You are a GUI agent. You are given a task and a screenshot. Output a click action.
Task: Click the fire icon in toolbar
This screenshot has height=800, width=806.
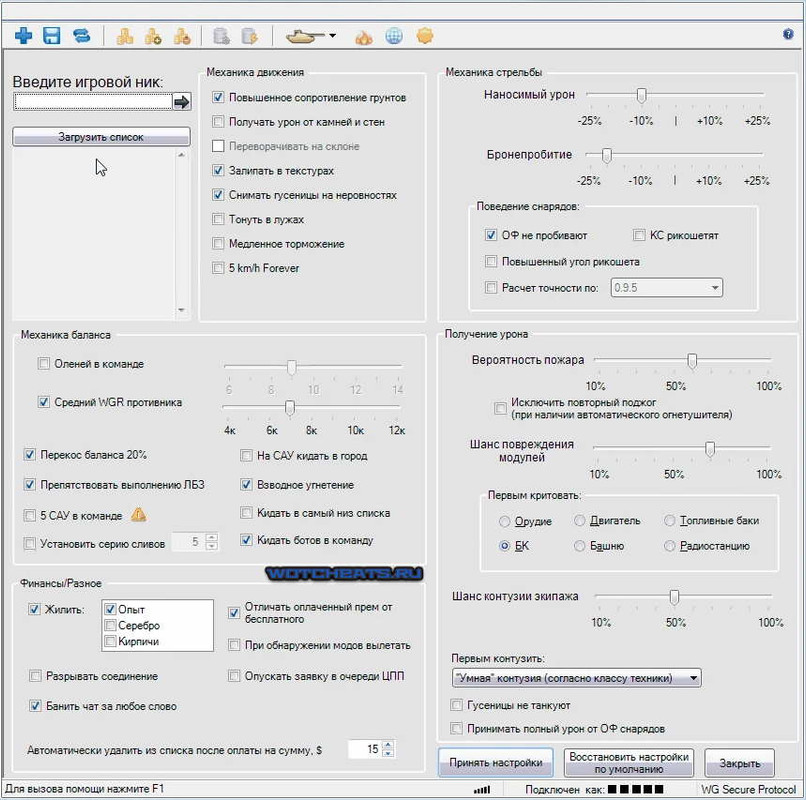pos(364,37)
